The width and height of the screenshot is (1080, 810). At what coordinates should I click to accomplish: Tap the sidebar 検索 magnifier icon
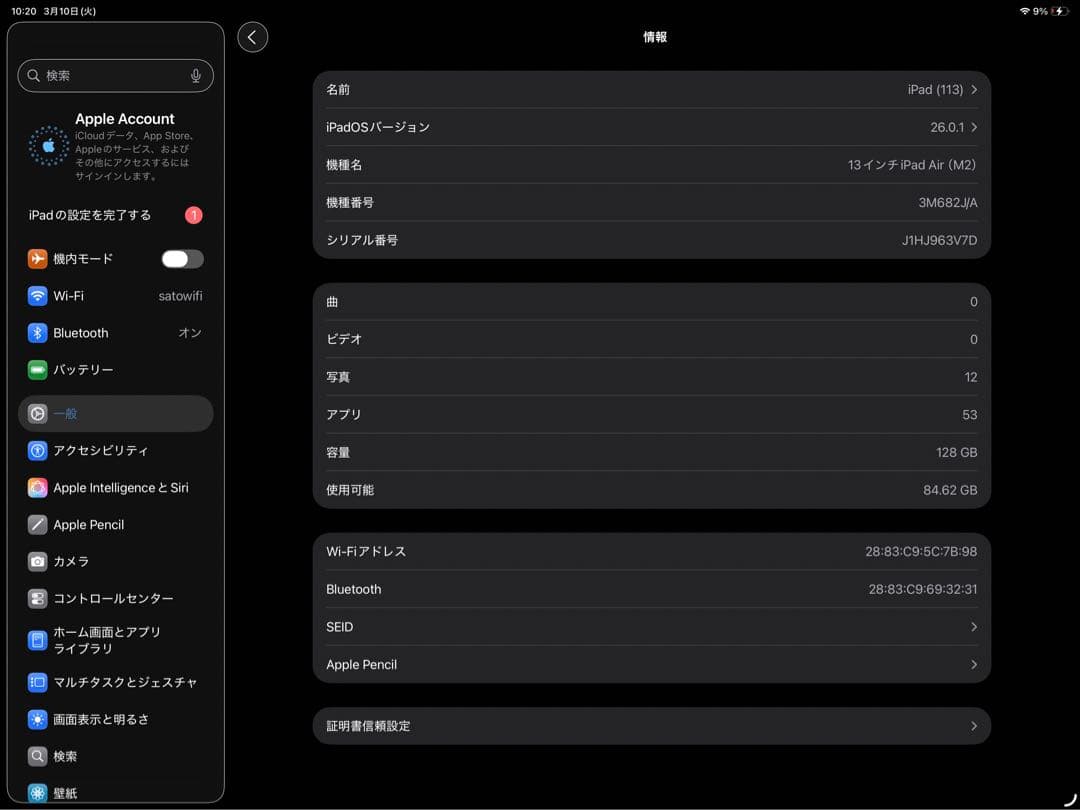click(37, 756)
